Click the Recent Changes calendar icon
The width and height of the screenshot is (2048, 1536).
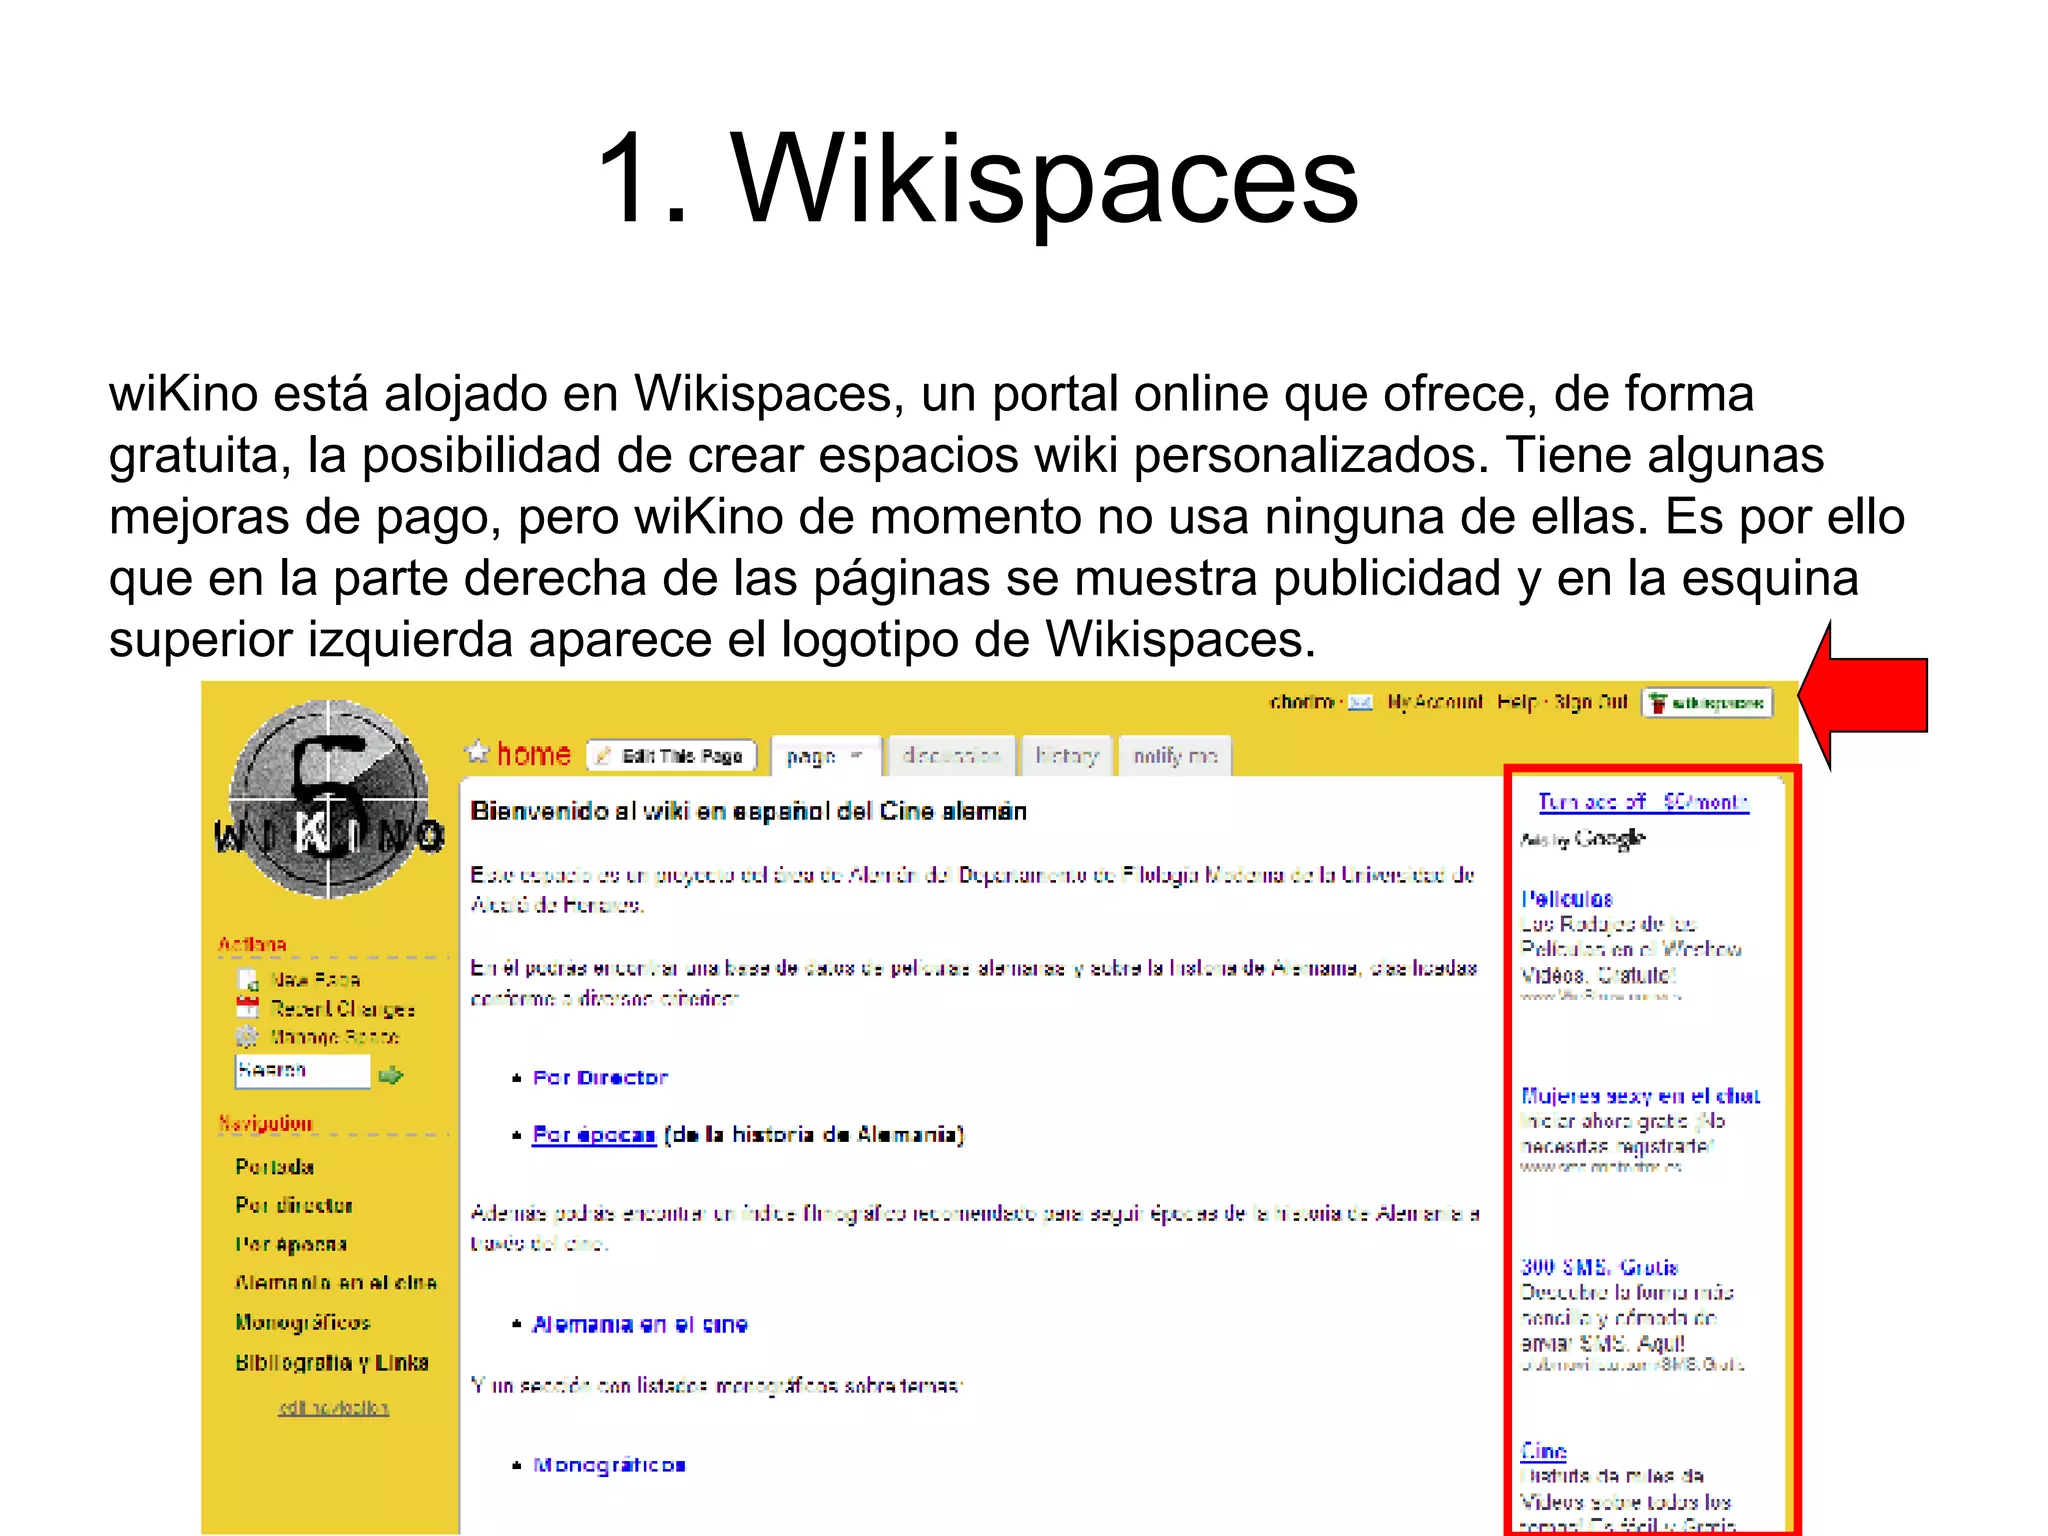[247, 1008]
